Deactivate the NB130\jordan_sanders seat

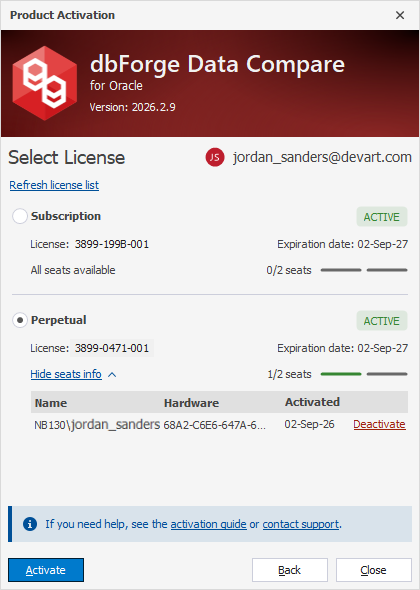(379, 424)
